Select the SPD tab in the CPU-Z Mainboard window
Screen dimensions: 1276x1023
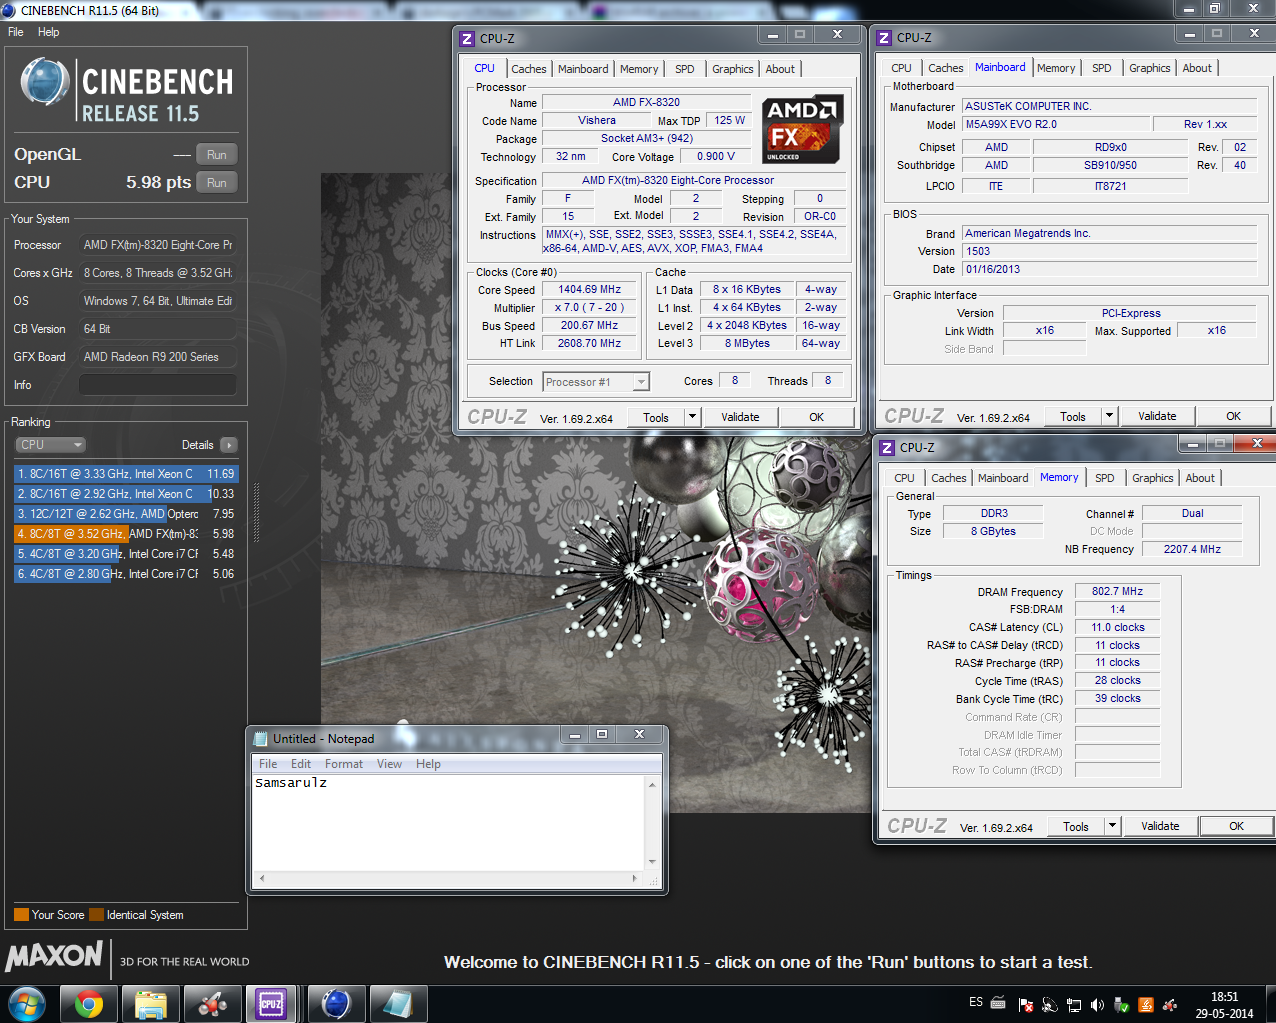pos(1102,68)
